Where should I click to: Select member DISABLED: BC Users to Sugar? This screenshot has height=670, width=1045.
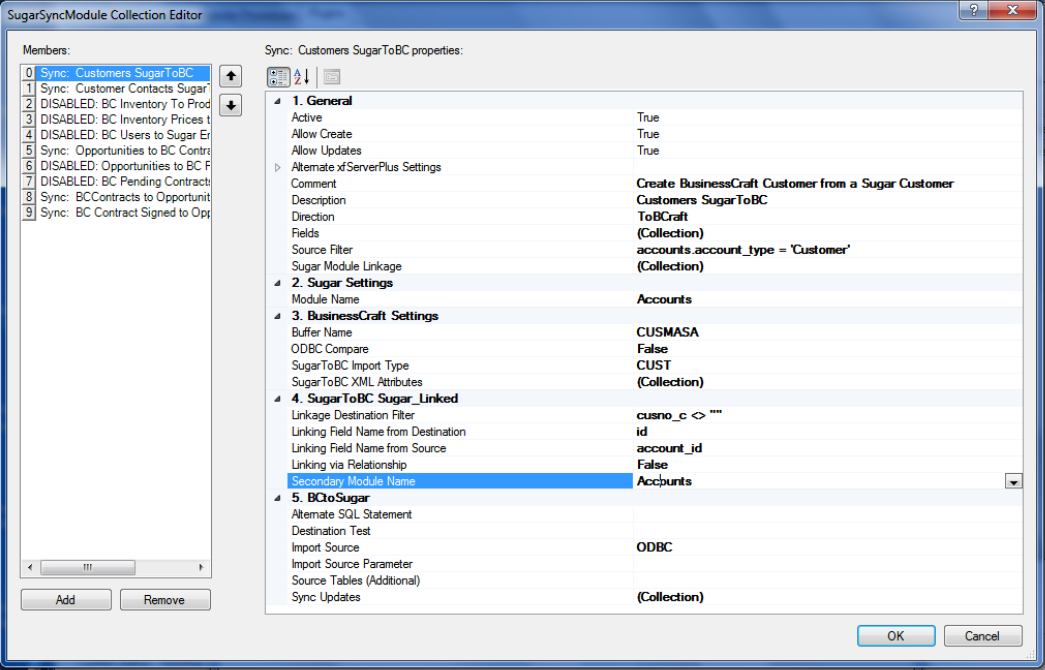tap(116, 135)
